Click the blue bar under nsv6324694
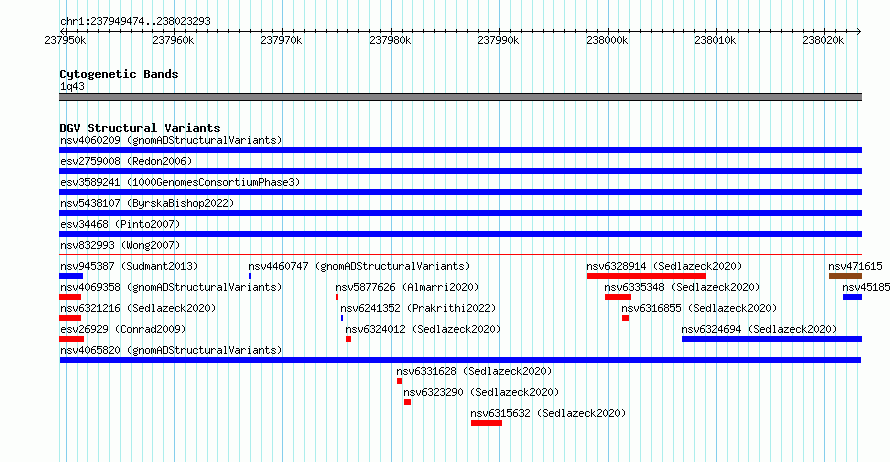Viewport: 890px width, 462px height. (772, 339)
